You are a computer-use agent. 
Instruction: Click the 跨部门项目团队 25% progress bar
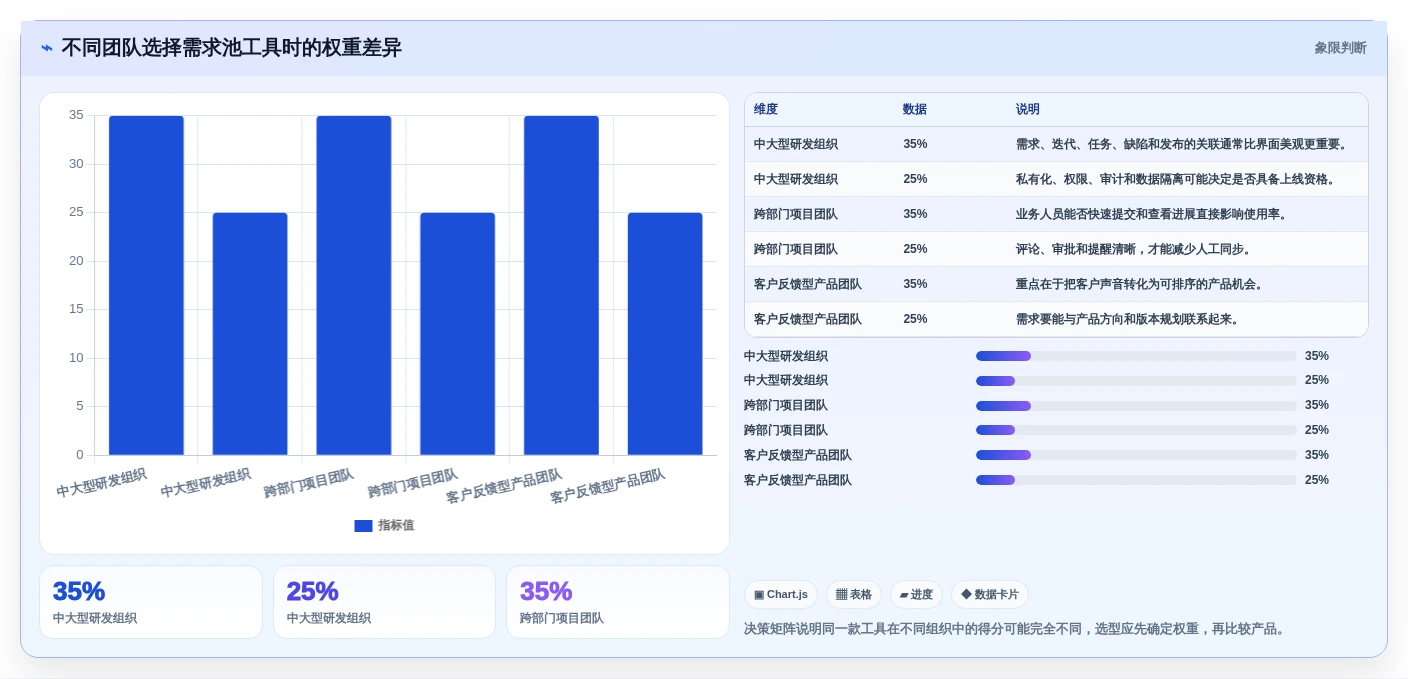pos(1136,430)
